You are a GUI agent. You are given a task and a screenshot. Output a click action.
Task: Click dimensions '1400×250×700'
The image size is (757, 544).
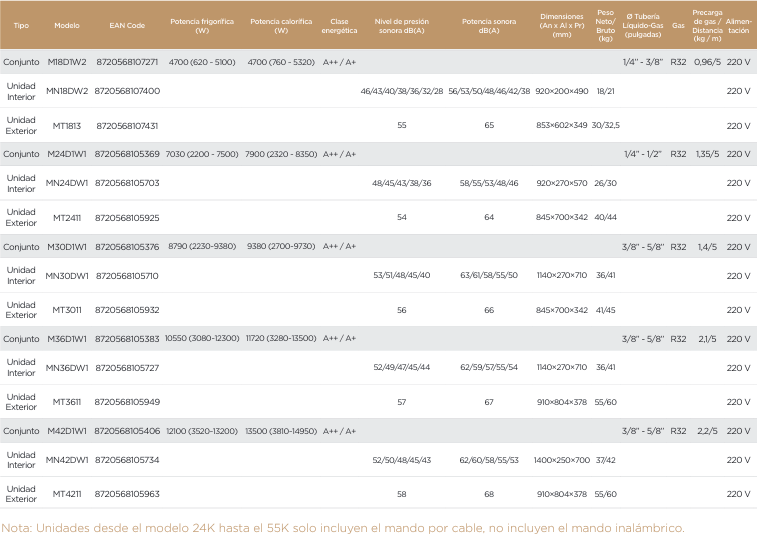(x=562, y=460)
